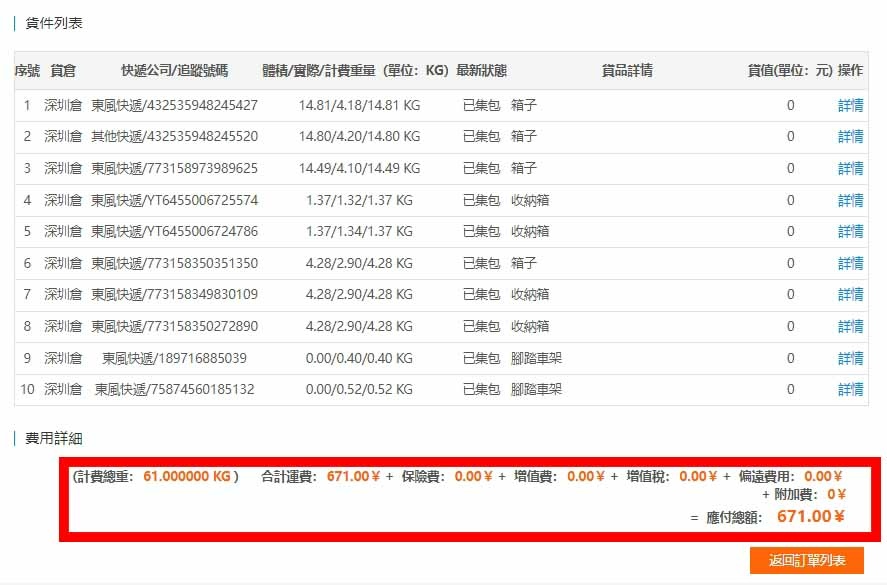Click weight value 14.81/4.18/14.81 KG
887x585 pixels.
tap(359, 105)
